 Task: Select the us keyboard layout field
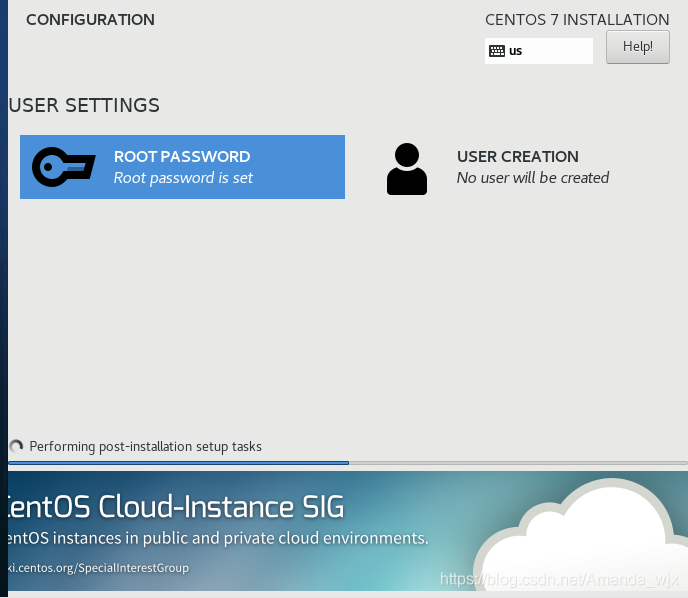point(539,51)
